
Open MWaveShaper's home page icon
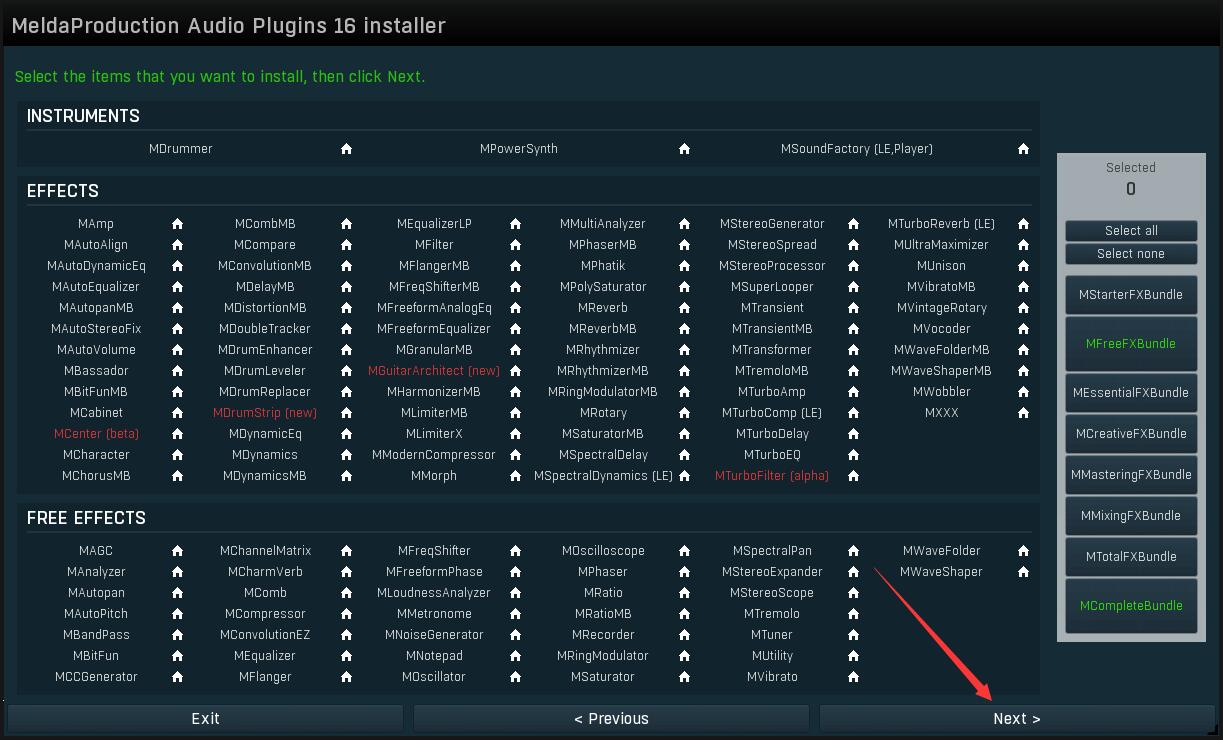click(1023, 571)
